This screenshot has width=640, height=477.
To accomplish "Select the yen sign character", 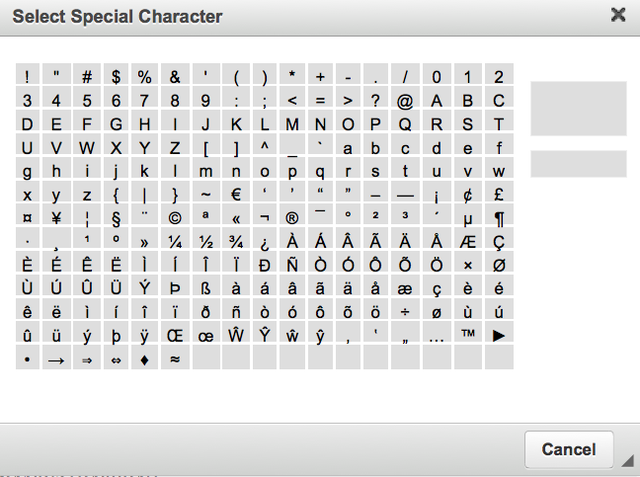I will [57, 218].
